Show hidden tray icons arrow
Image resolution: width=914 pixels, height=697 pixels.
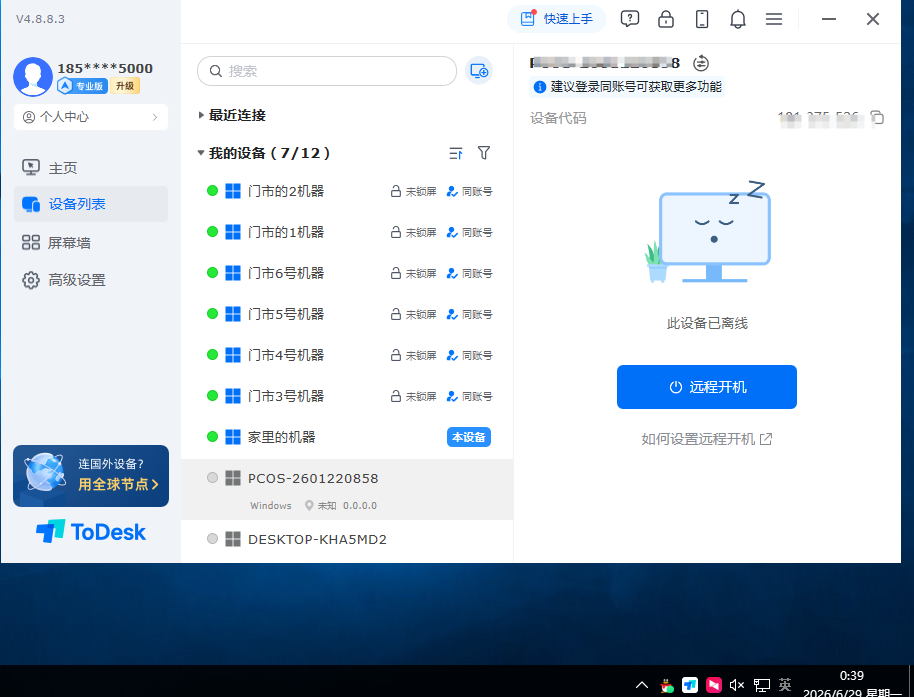[x=642, y=685]
